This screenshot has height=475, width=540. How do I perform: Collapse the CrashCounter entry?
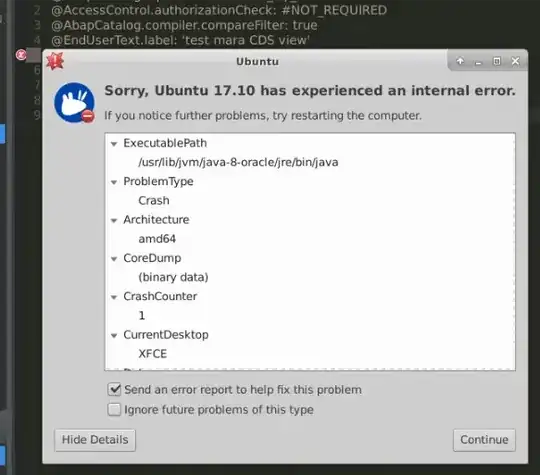point(114,297)
